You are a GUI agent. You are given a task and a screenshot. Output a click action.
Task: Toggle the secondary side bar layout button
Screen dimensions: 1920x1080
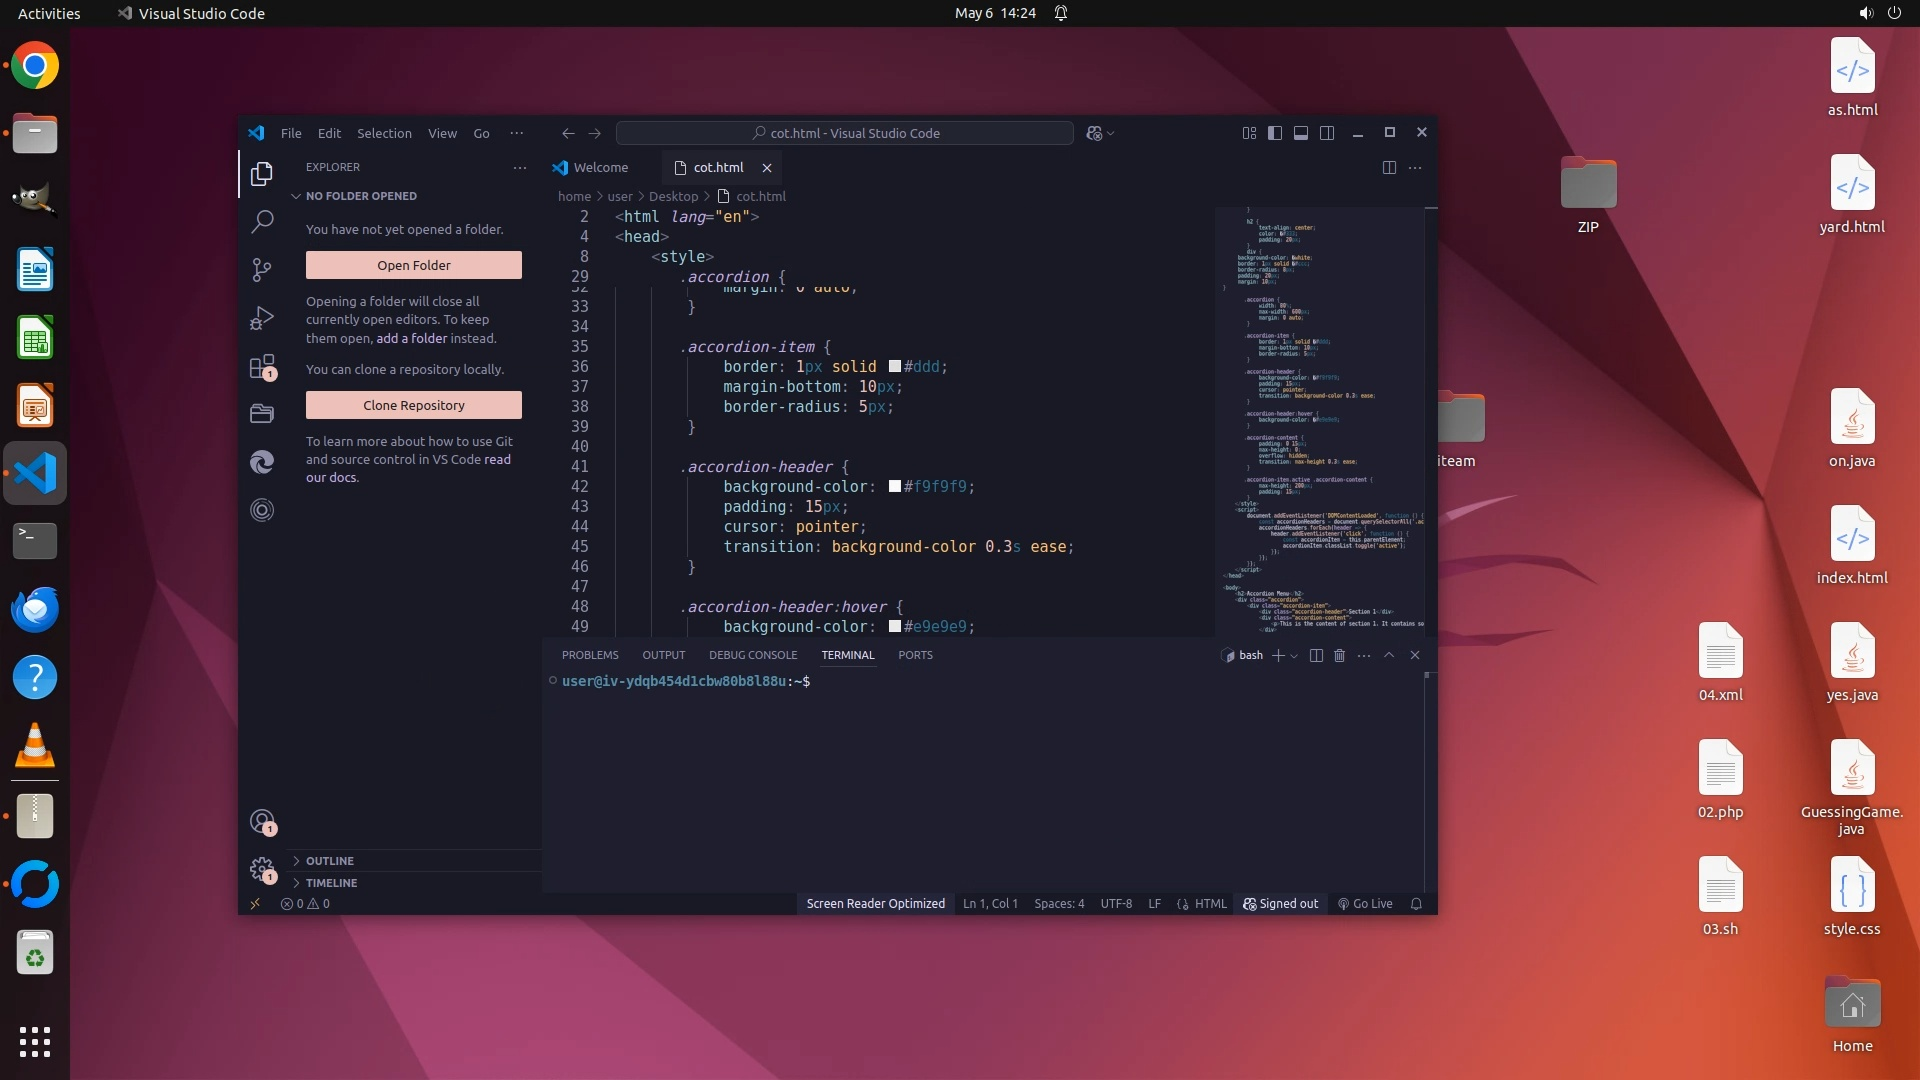point(1327,133)
